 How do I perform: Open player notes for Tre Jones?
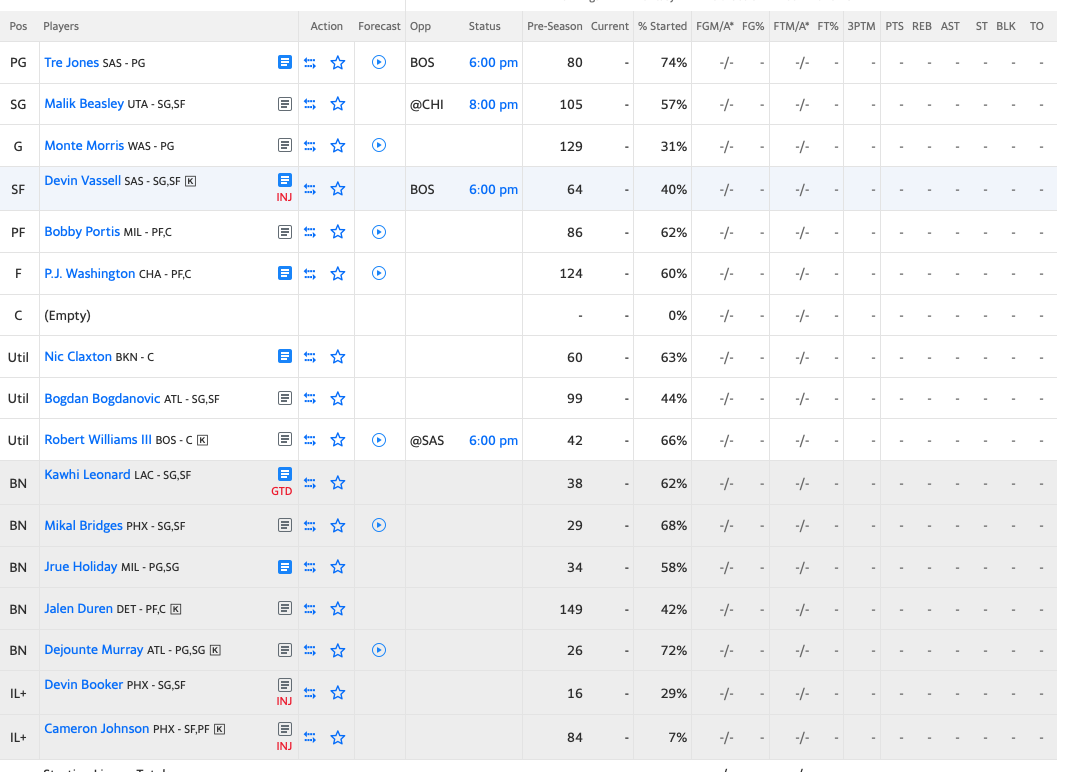coord(285,62)
